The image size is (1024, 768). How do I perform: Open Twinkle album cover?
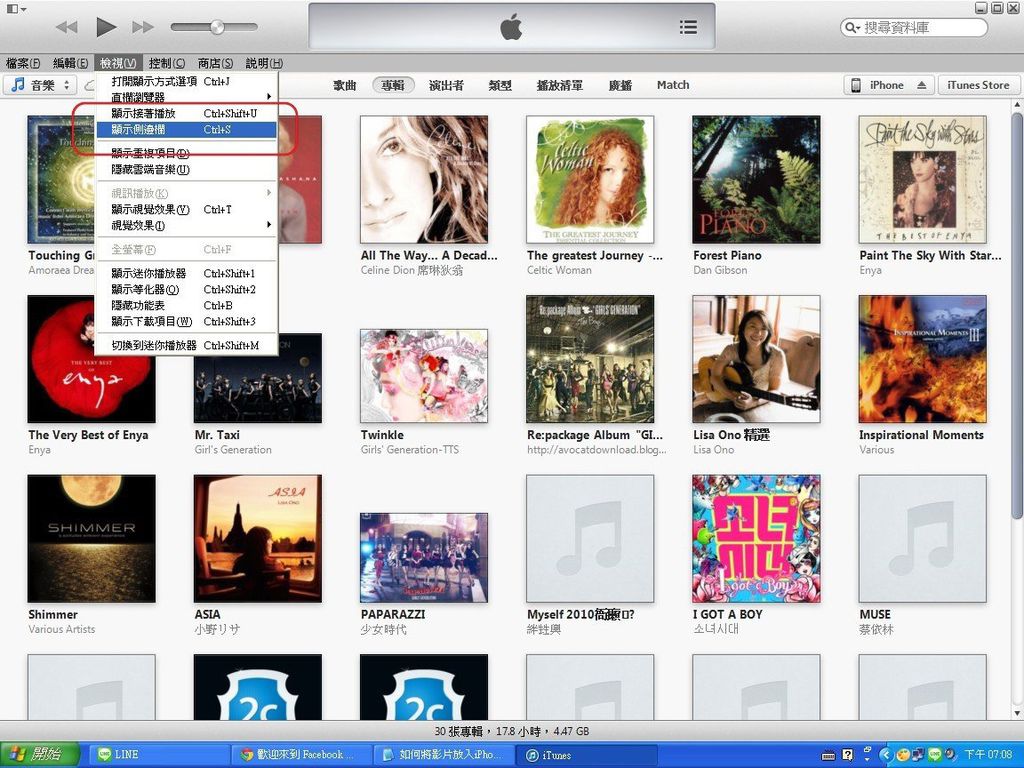coord(424,376)
